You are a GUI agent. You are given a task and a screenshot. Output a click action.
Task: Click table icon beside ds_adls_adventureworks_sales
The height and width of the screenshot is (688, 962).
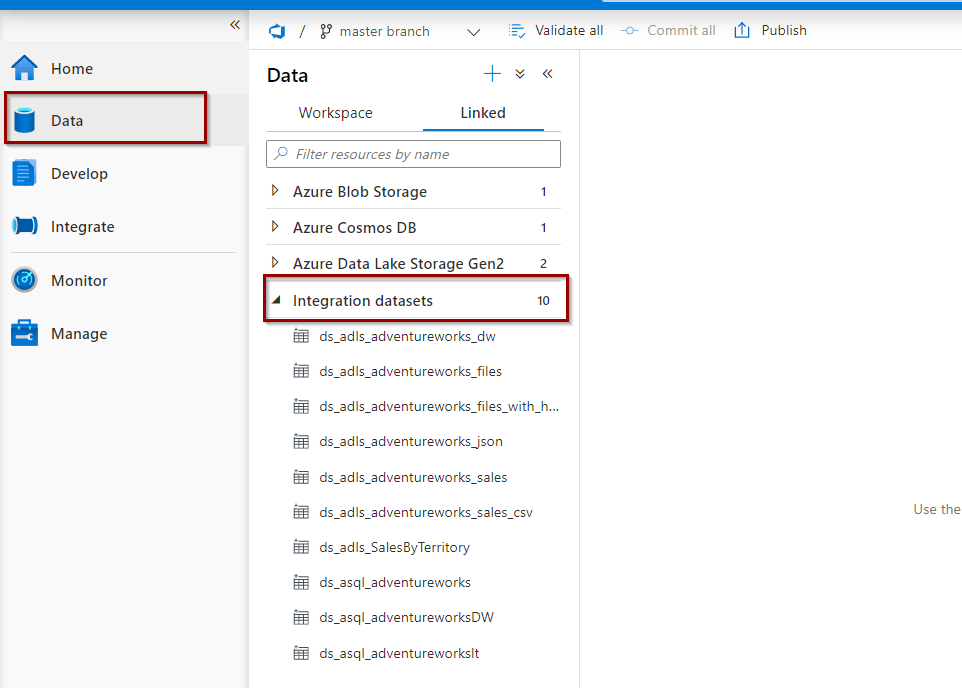coord(301,477)
